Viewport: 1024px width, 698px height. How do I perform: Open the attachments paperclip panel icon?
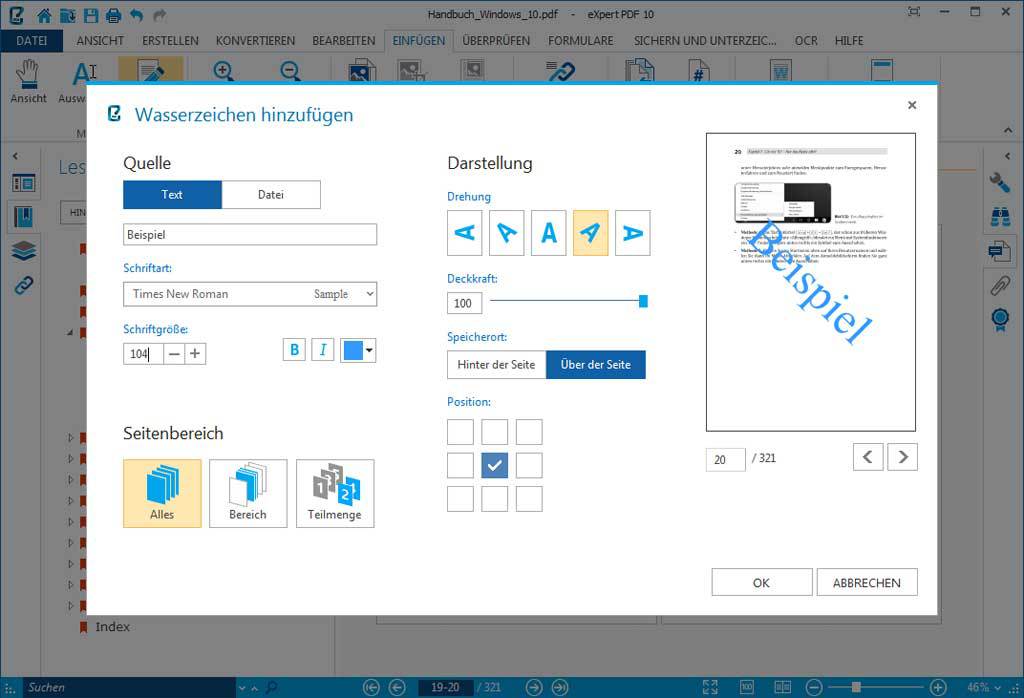999,284
